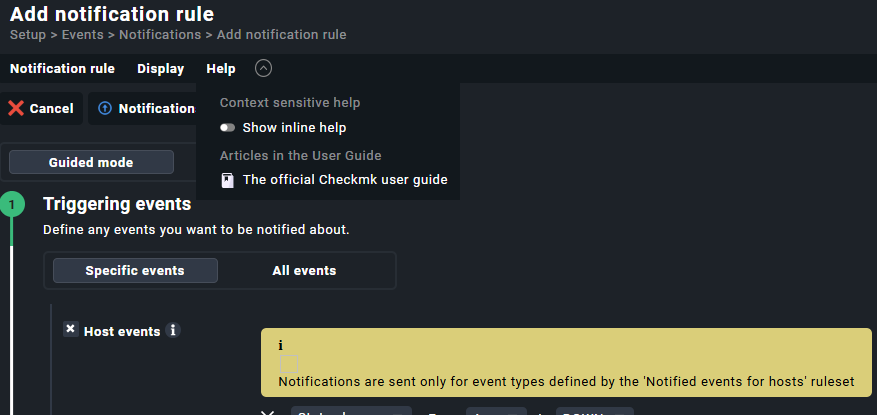Close the open Help menu
Image resolution: width=877 pixels, height=415 pixels.
point(221,69)
